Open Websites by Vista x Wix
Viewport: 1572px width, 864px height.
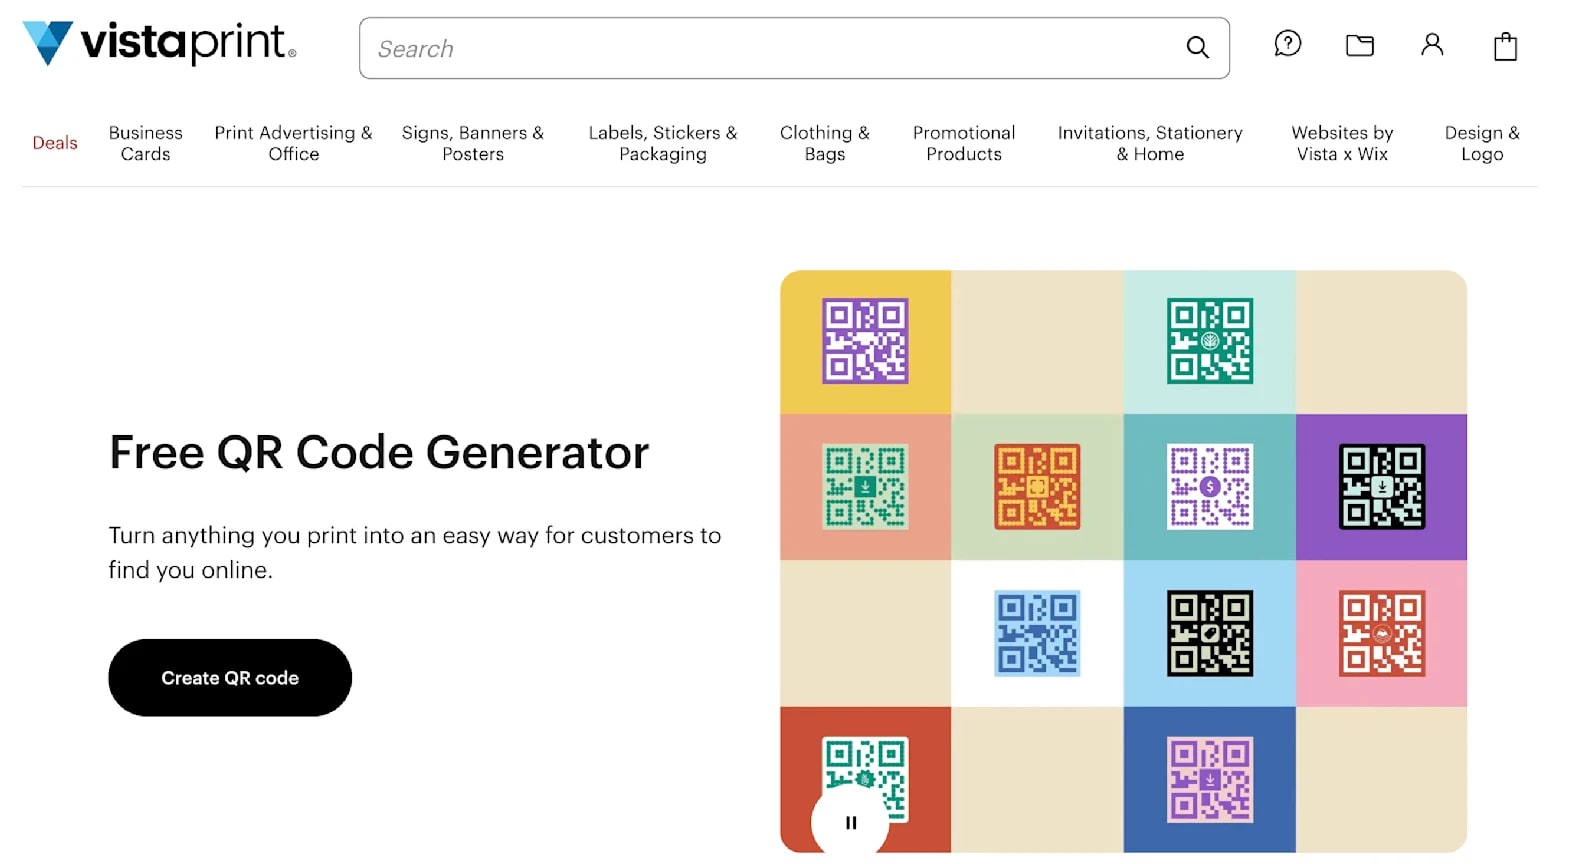click(1342, 142)
